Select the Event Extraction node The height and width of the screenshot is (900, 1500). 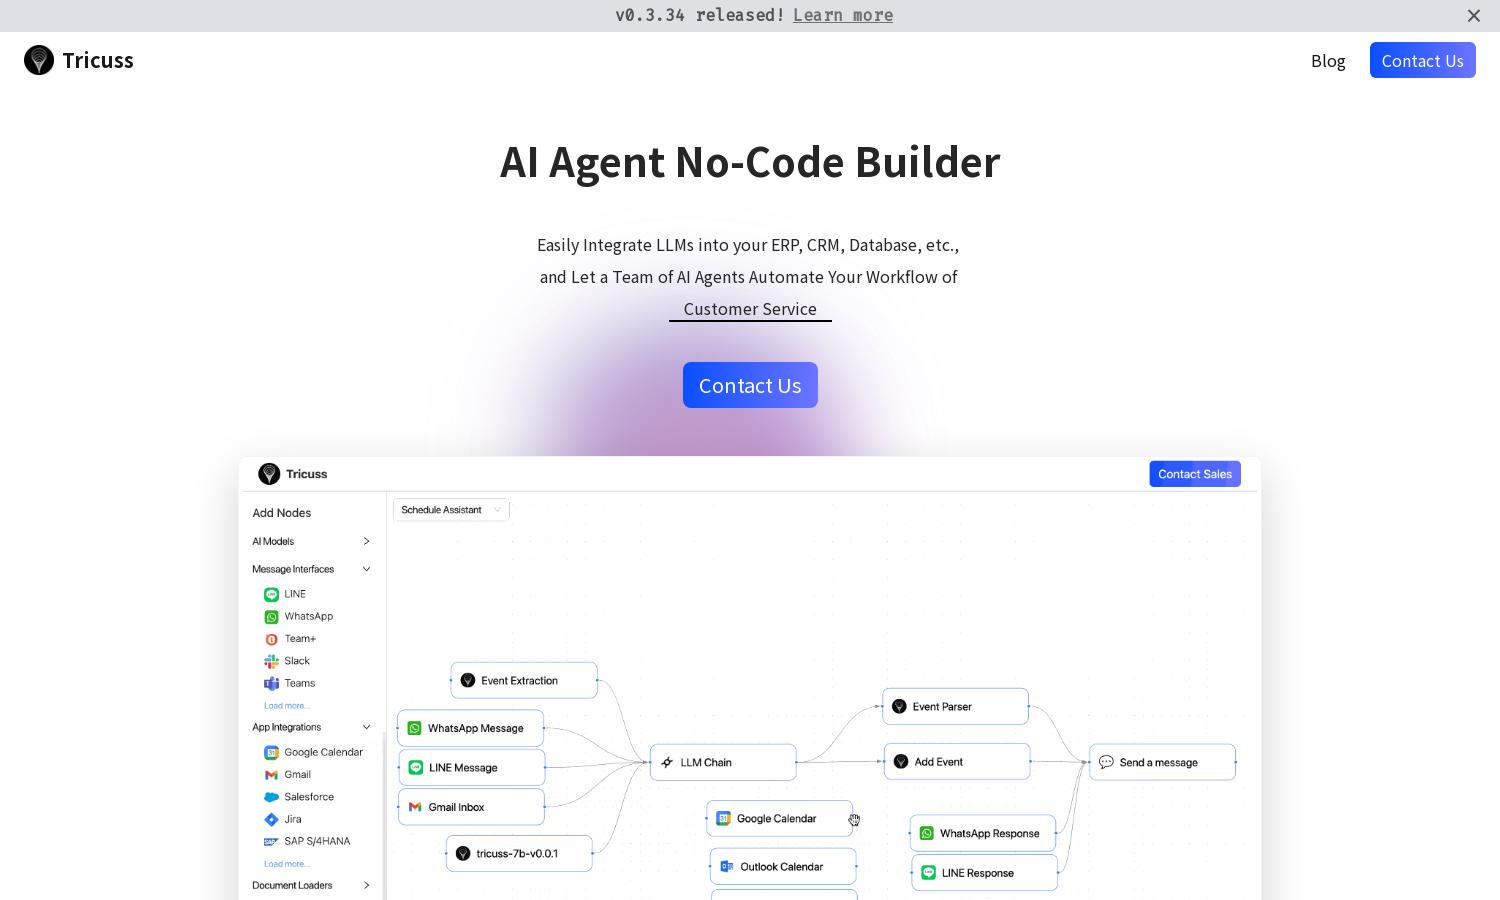click(x=524, y=680)
